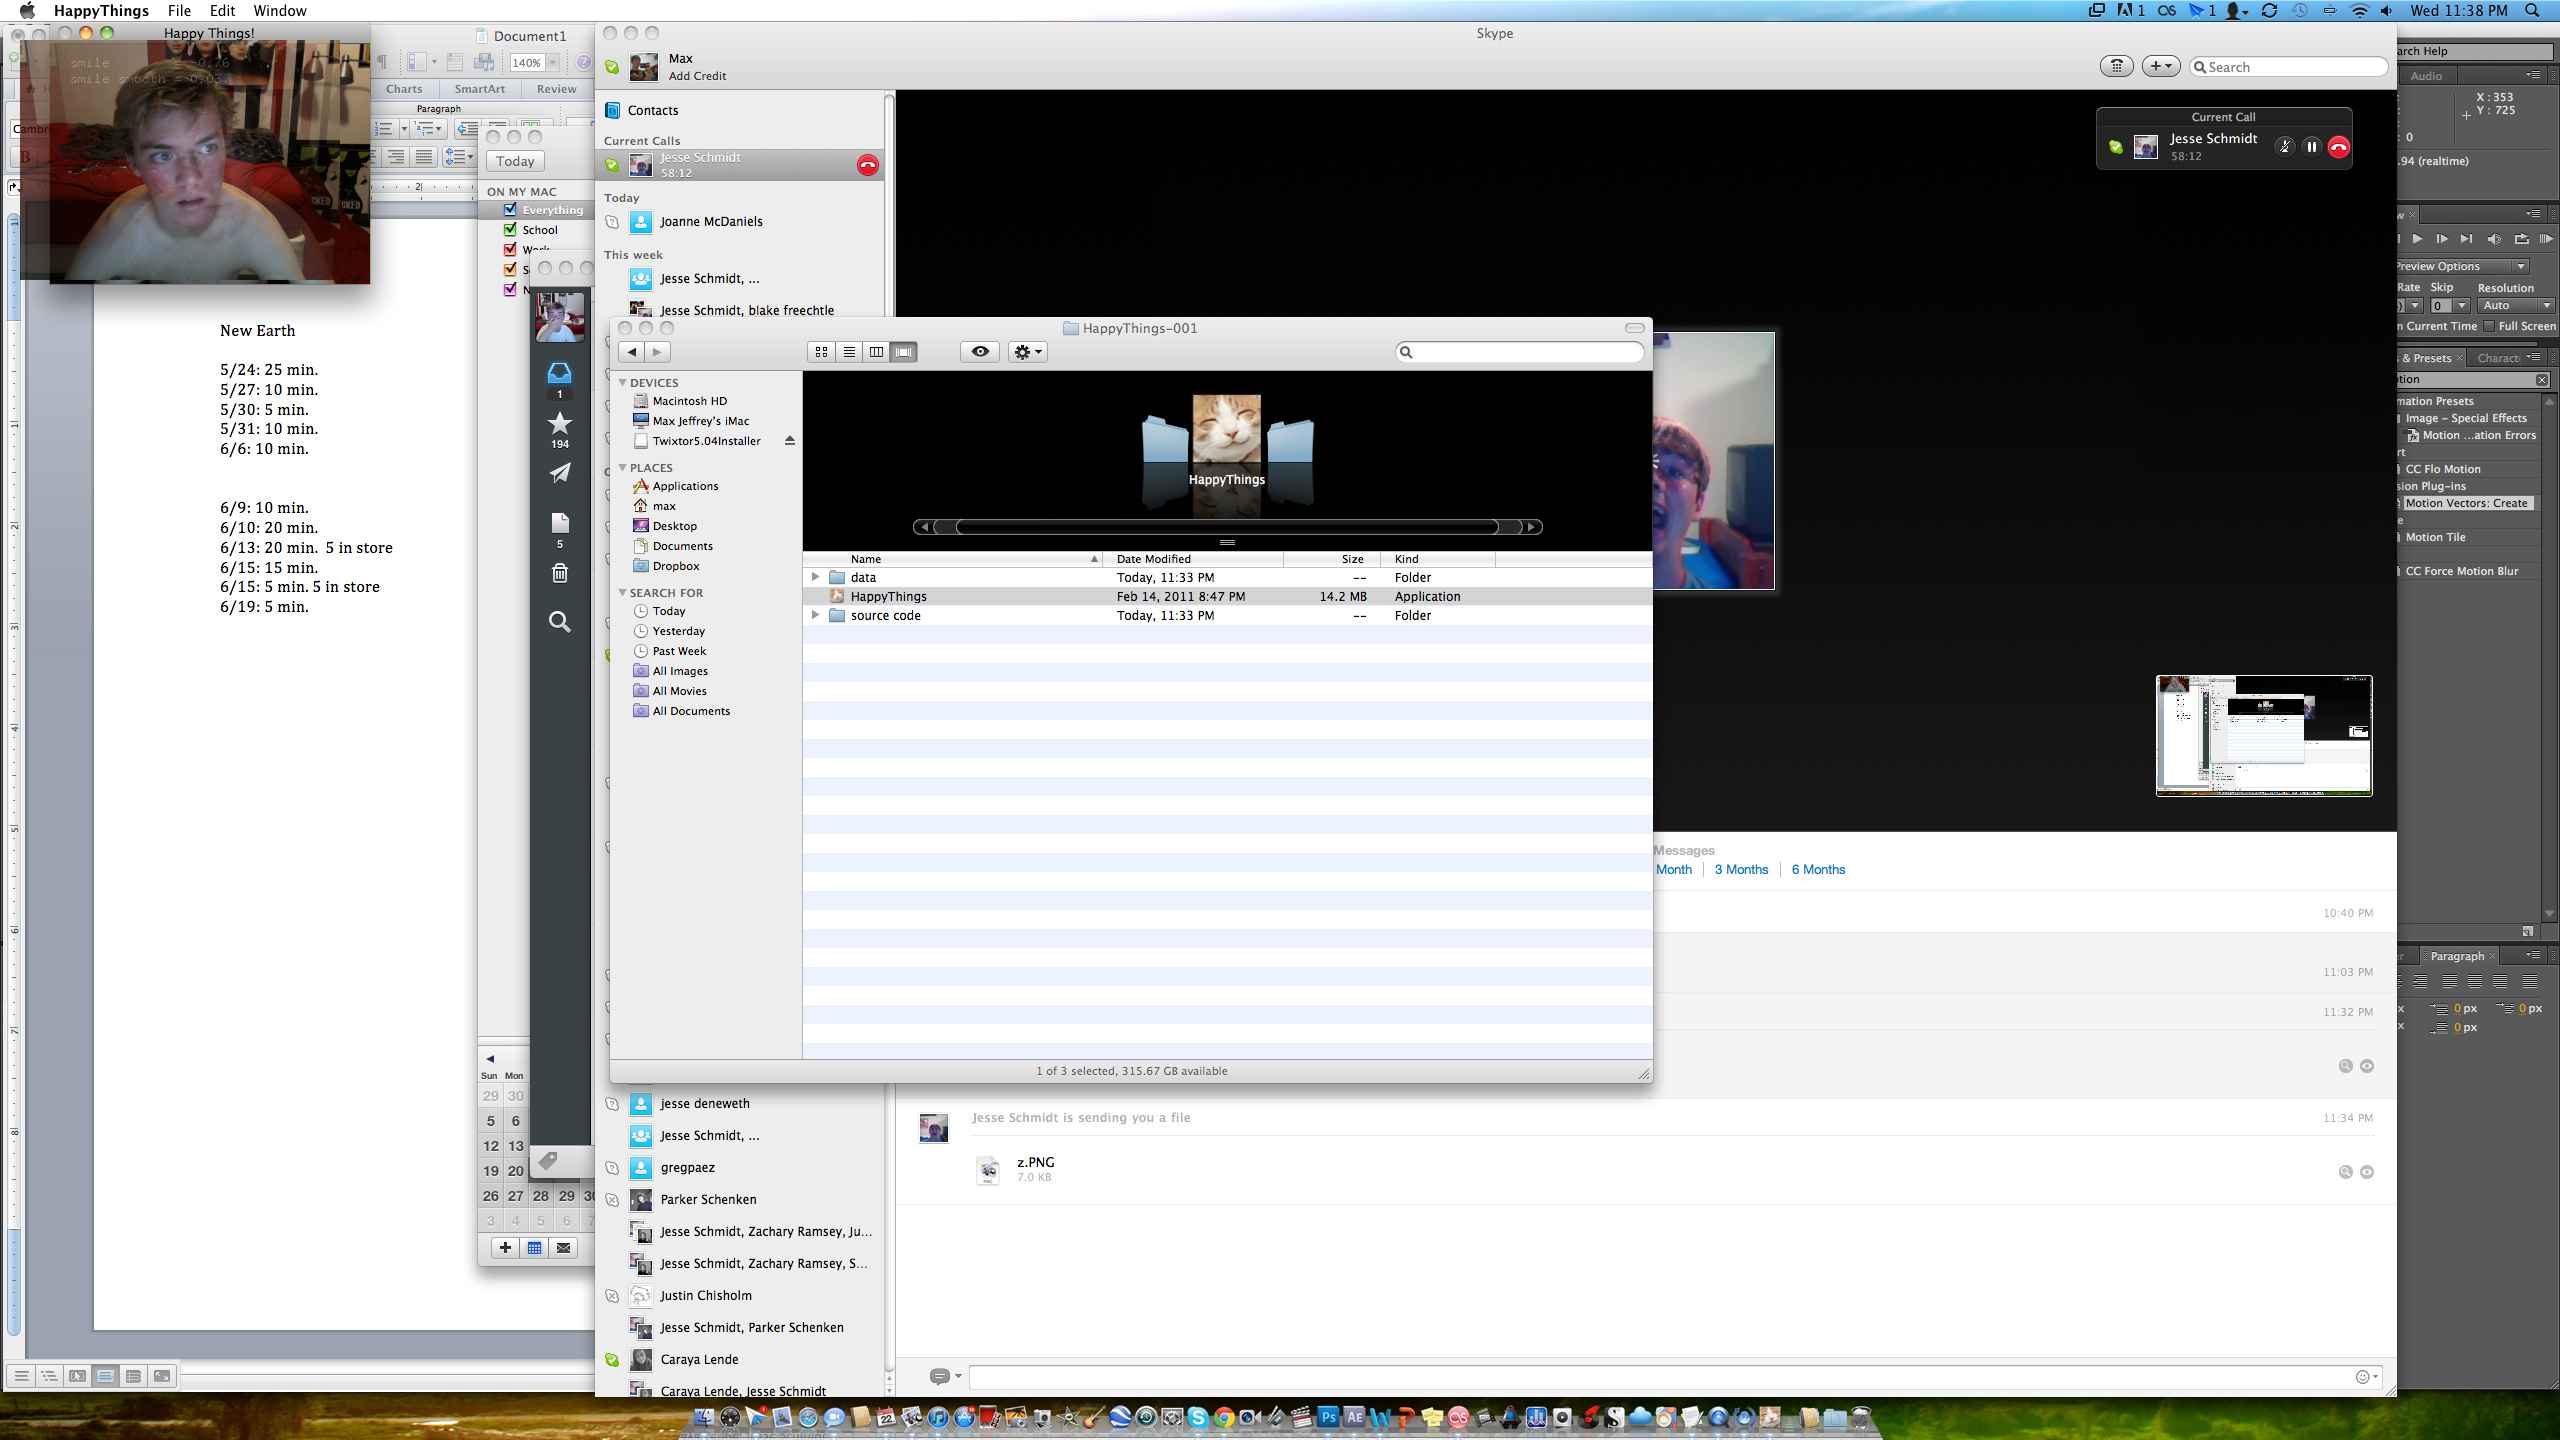Open the Skype dial pad button
Screen dimensions: 2560x1440
point(2116,66)
